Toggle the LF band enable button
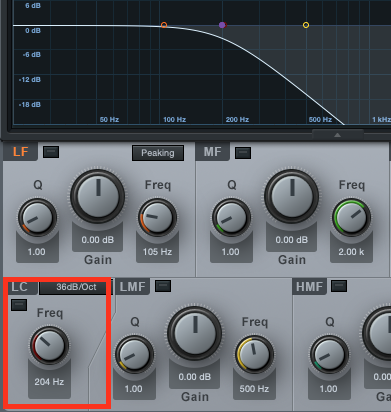This screenshot has width=391, height=412. tap(51, 152)
